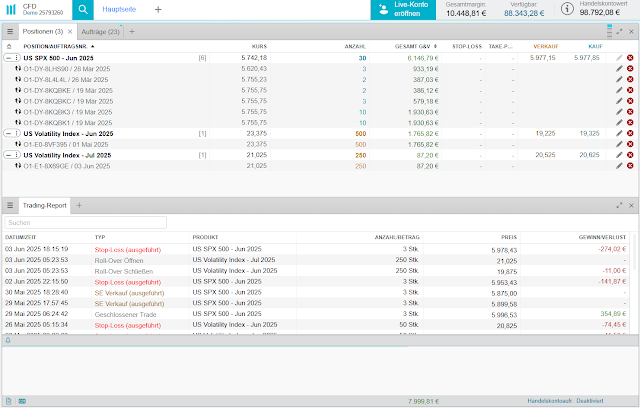This screenshot has height=408, width=640.
Task: Collapse the US SPX 500 group
Action: pyautogui.click(x=8, y=58)
